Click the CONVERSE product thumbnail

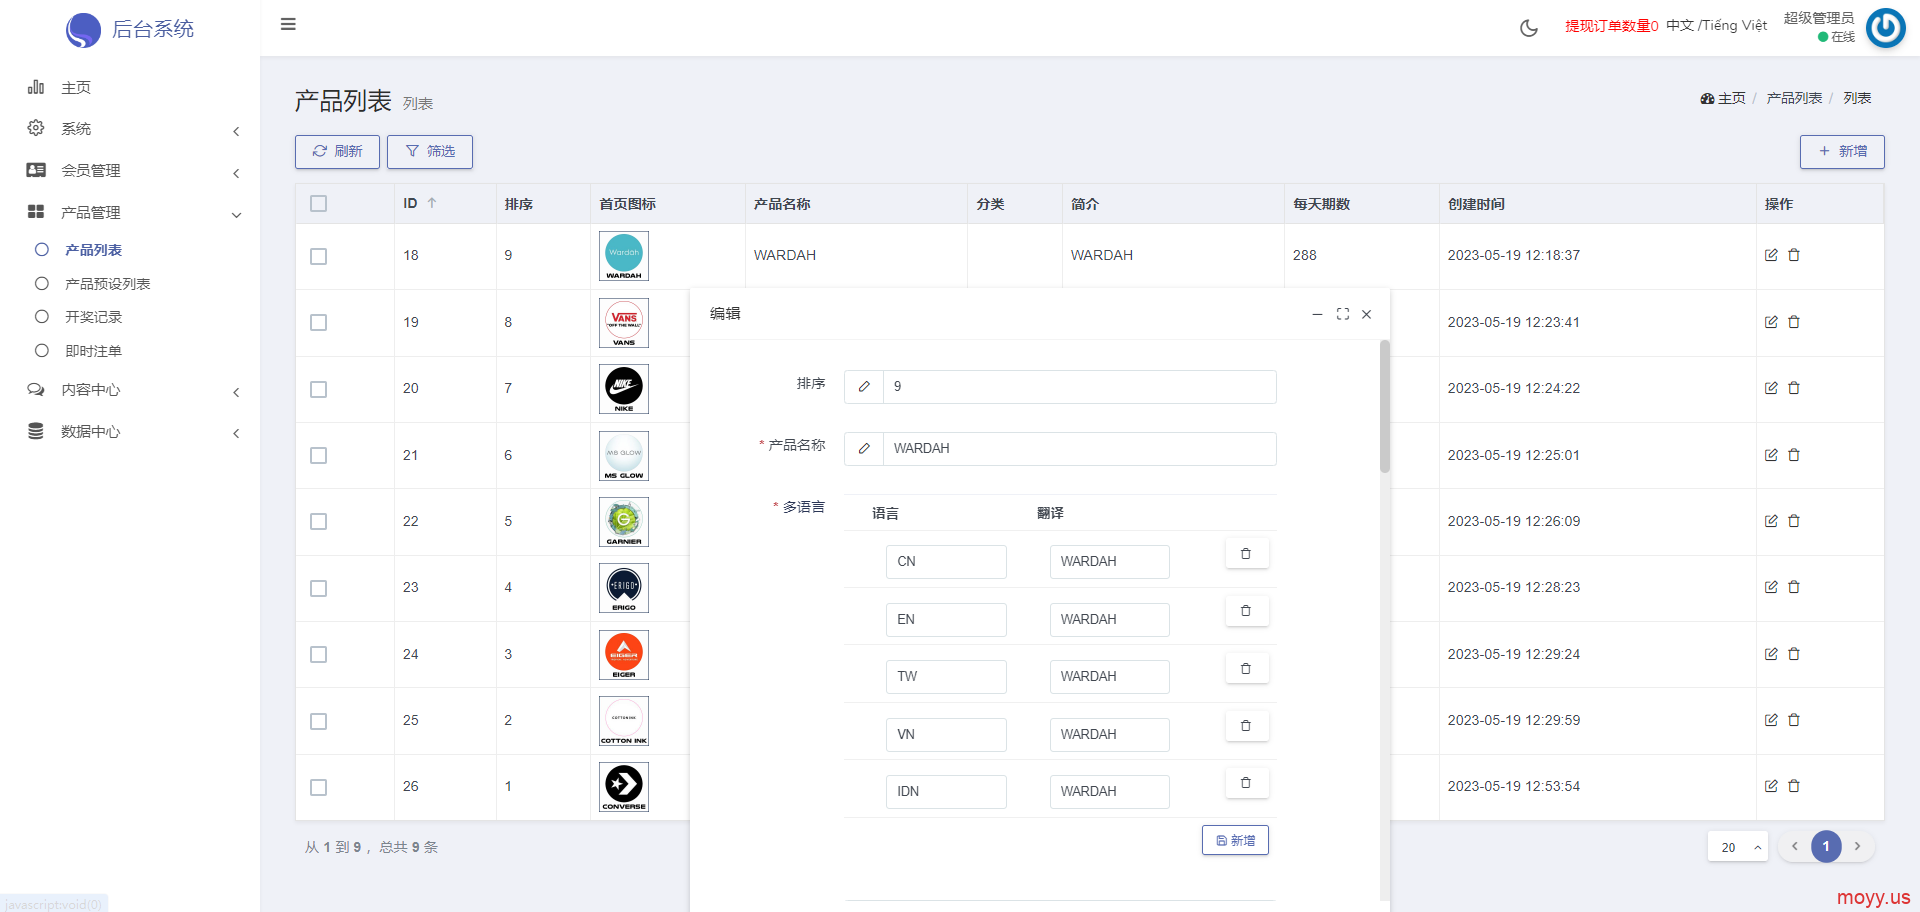[x=624, y=787]
